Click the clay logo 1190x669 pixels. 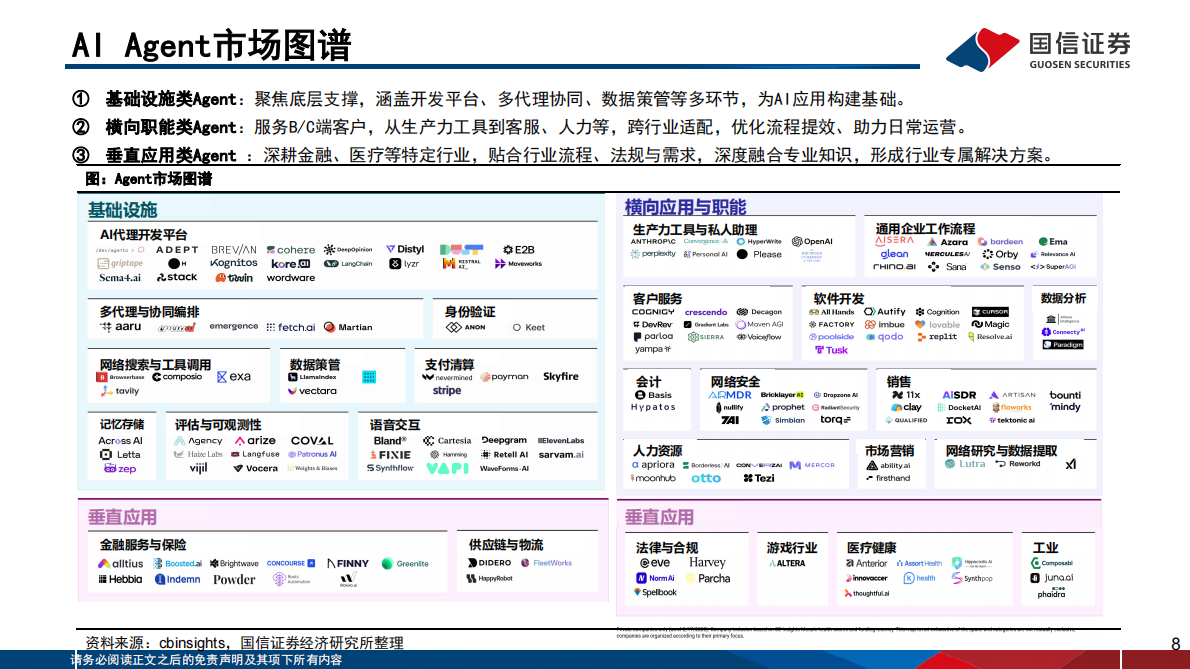907,407
